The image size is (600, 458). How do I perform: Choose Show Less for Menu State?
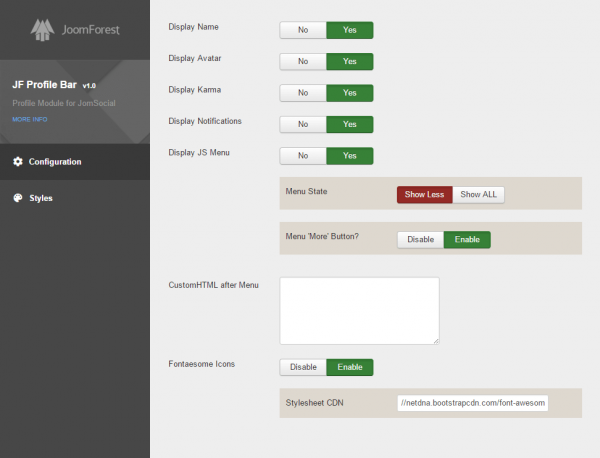click(x=425, y=195)
